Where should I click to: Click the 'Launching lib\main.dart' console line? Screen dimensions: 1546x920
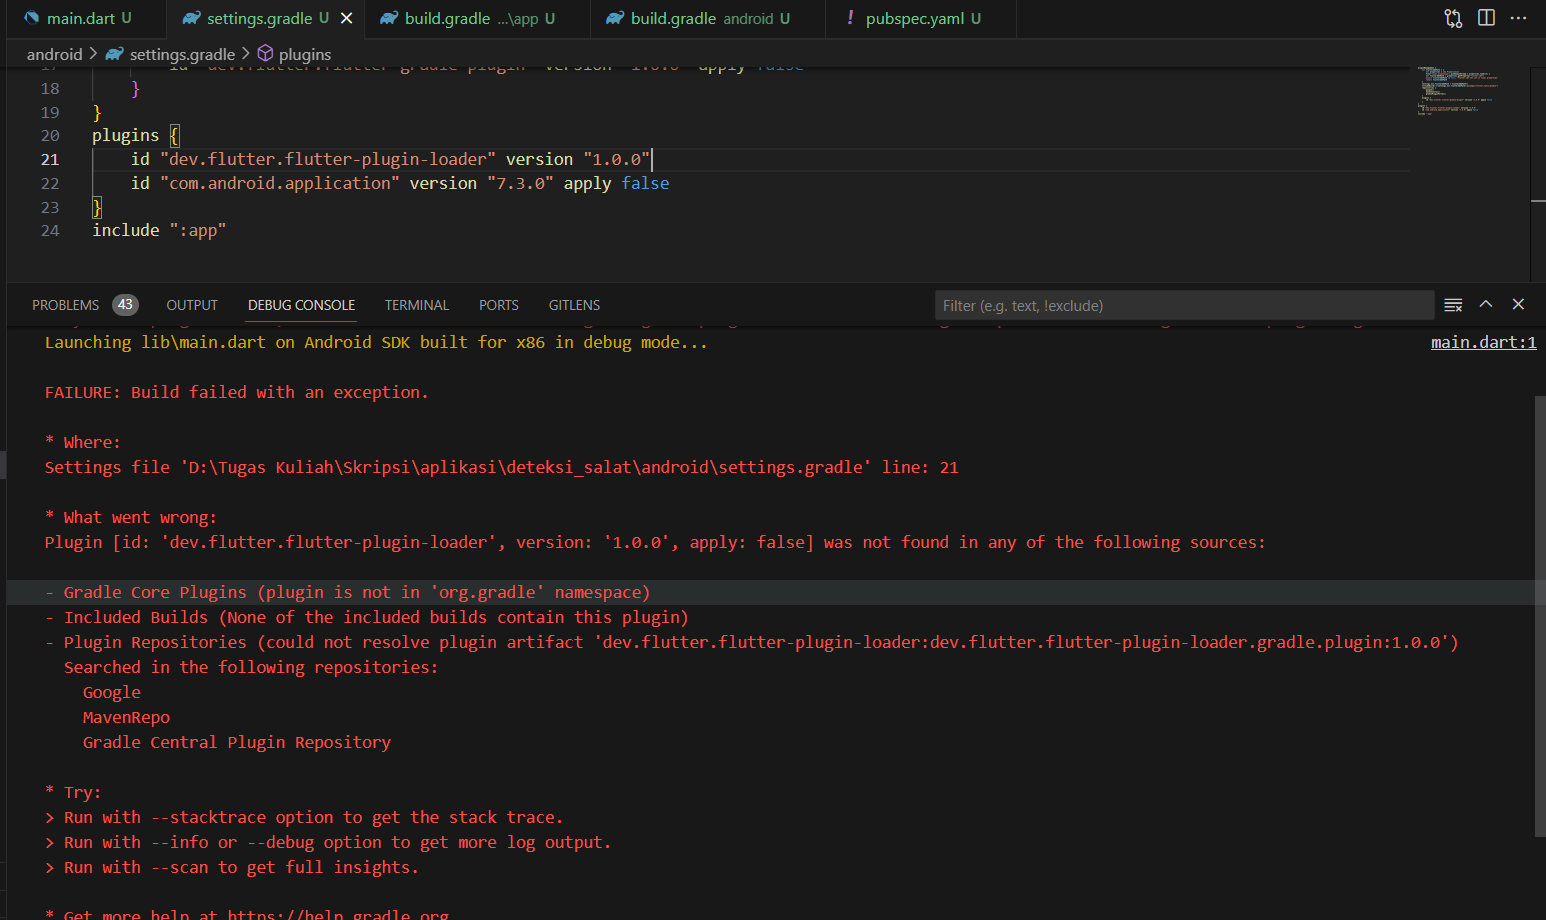(x=376, y=342)
